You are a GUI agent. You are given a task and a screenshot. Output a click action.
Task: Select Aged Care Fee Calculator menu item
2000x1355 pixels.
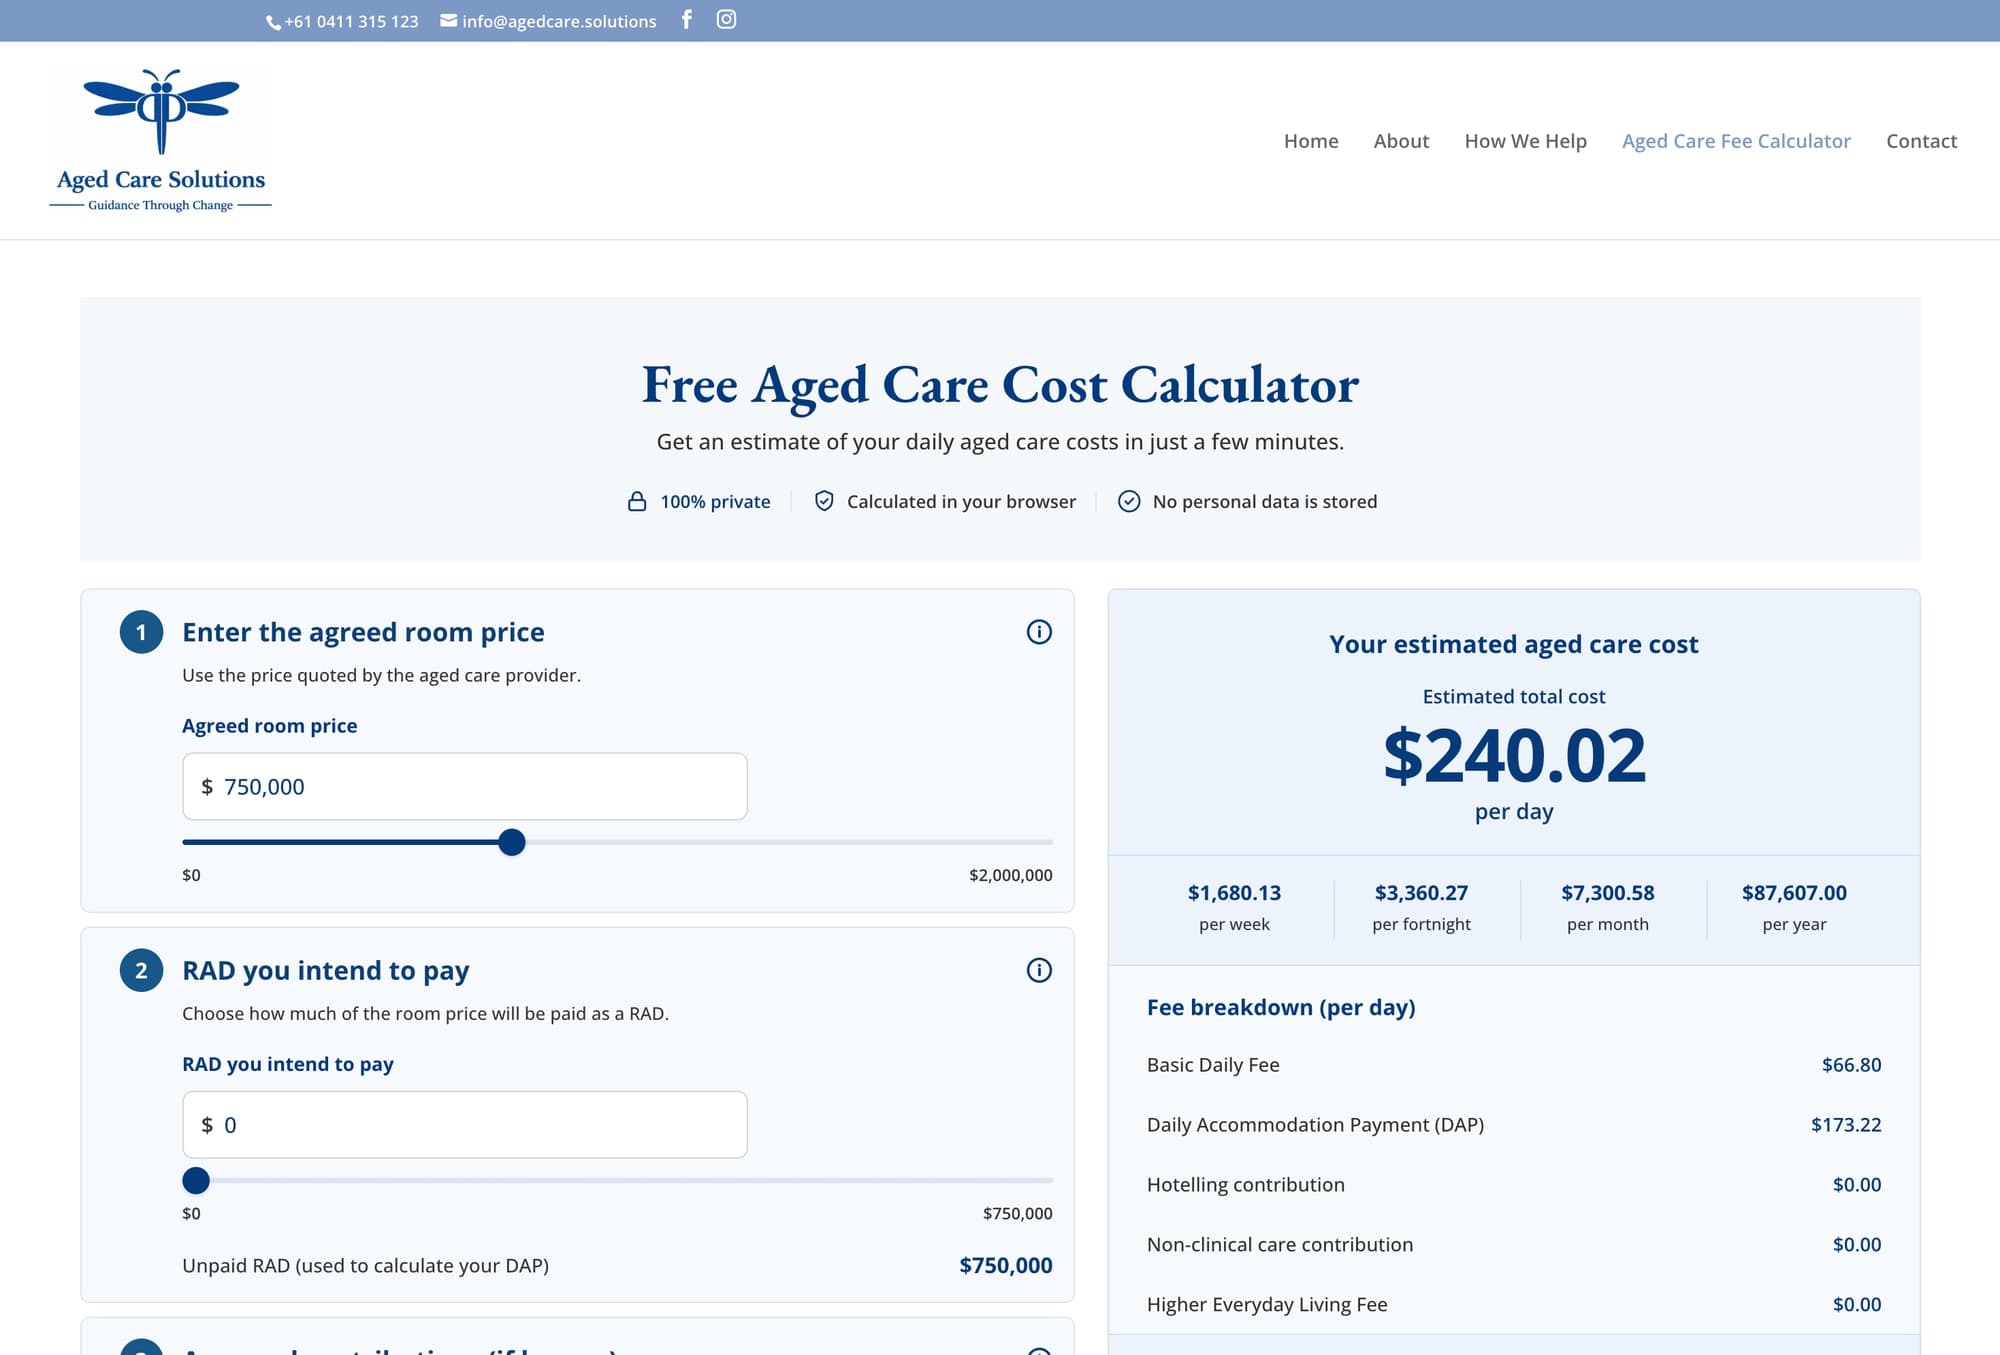click(x=1736, y=141)
